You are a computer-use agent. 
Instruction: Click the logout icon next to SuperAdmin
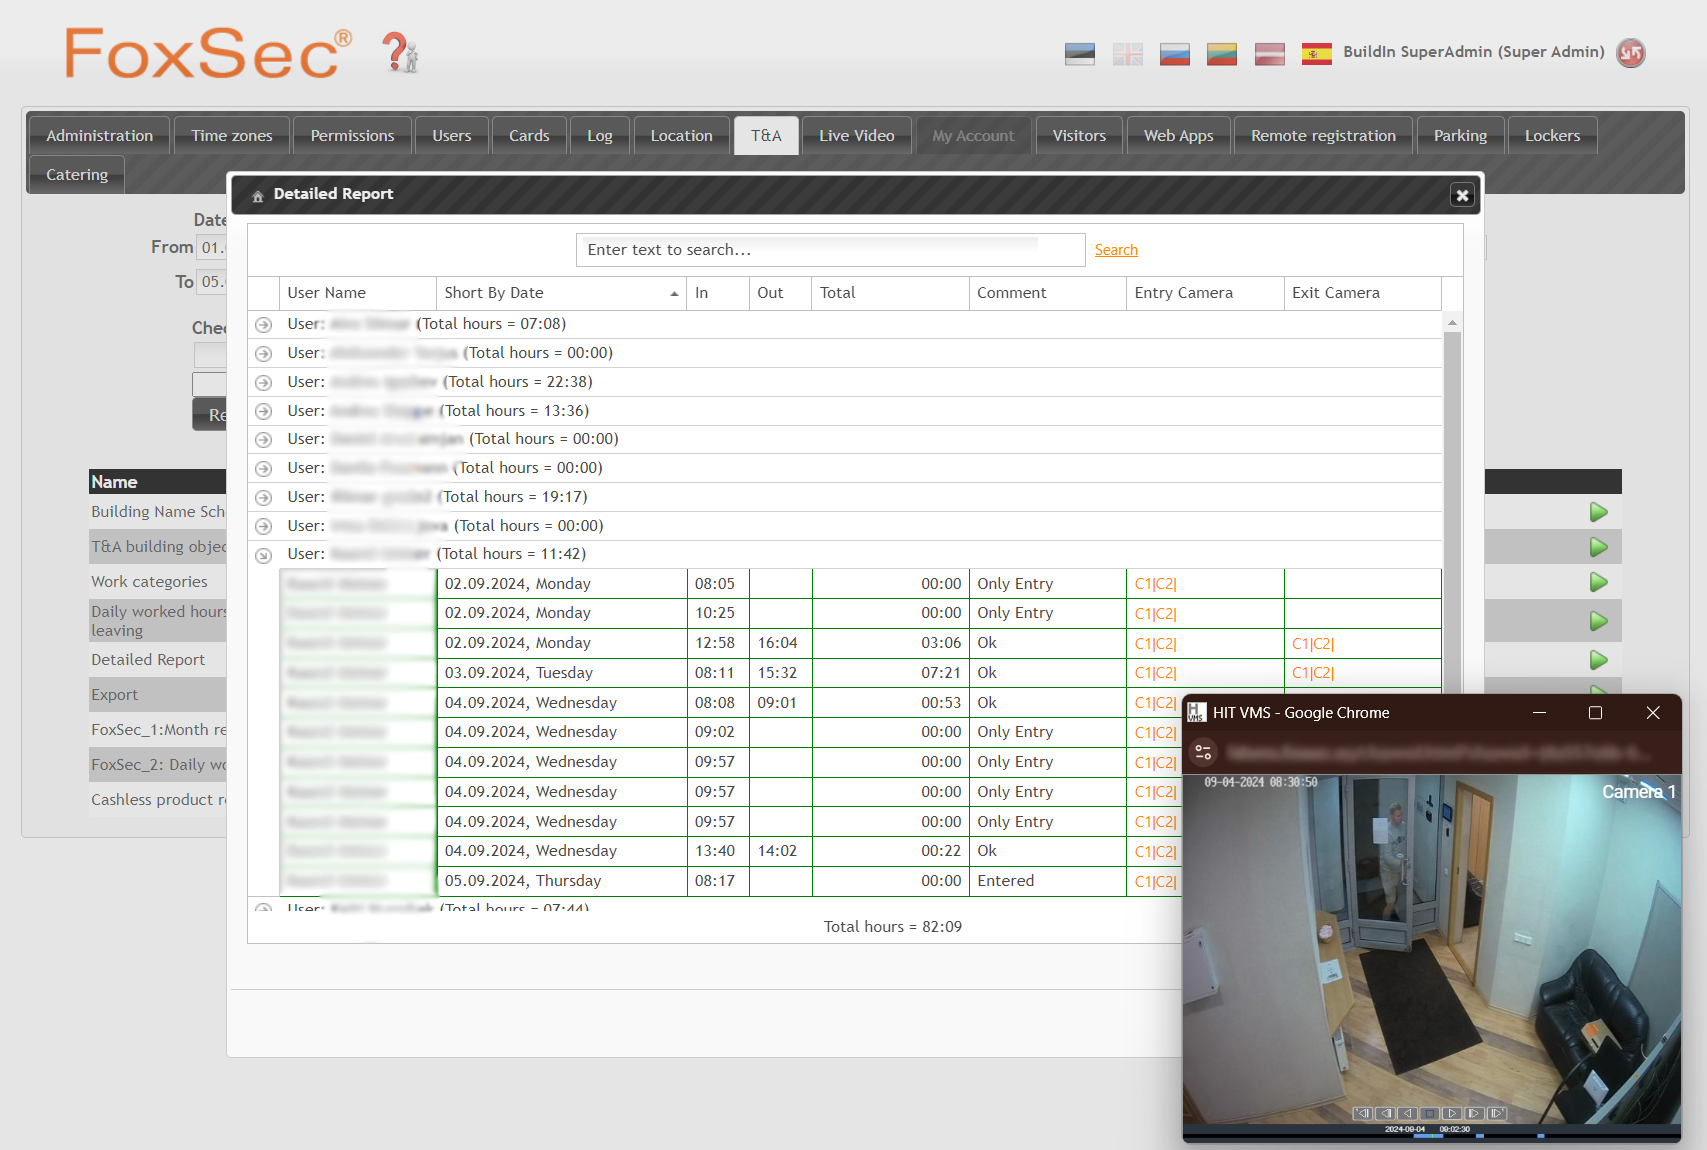click(1631, 53)
